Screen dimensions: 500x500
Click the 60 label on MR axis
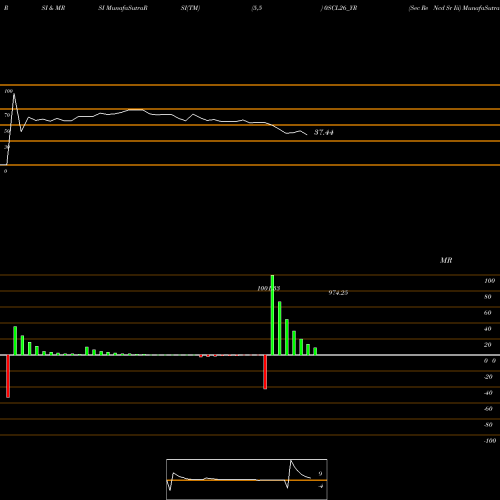click(x=487, y=313)
